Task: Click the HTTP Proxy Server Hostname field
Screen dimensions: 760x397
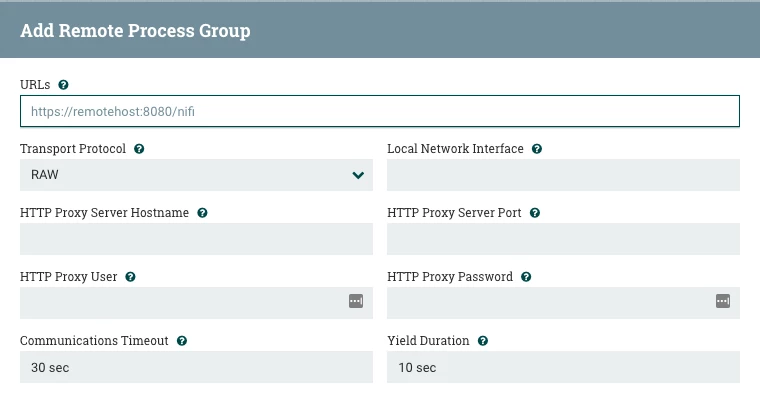Action: point(196,239)
